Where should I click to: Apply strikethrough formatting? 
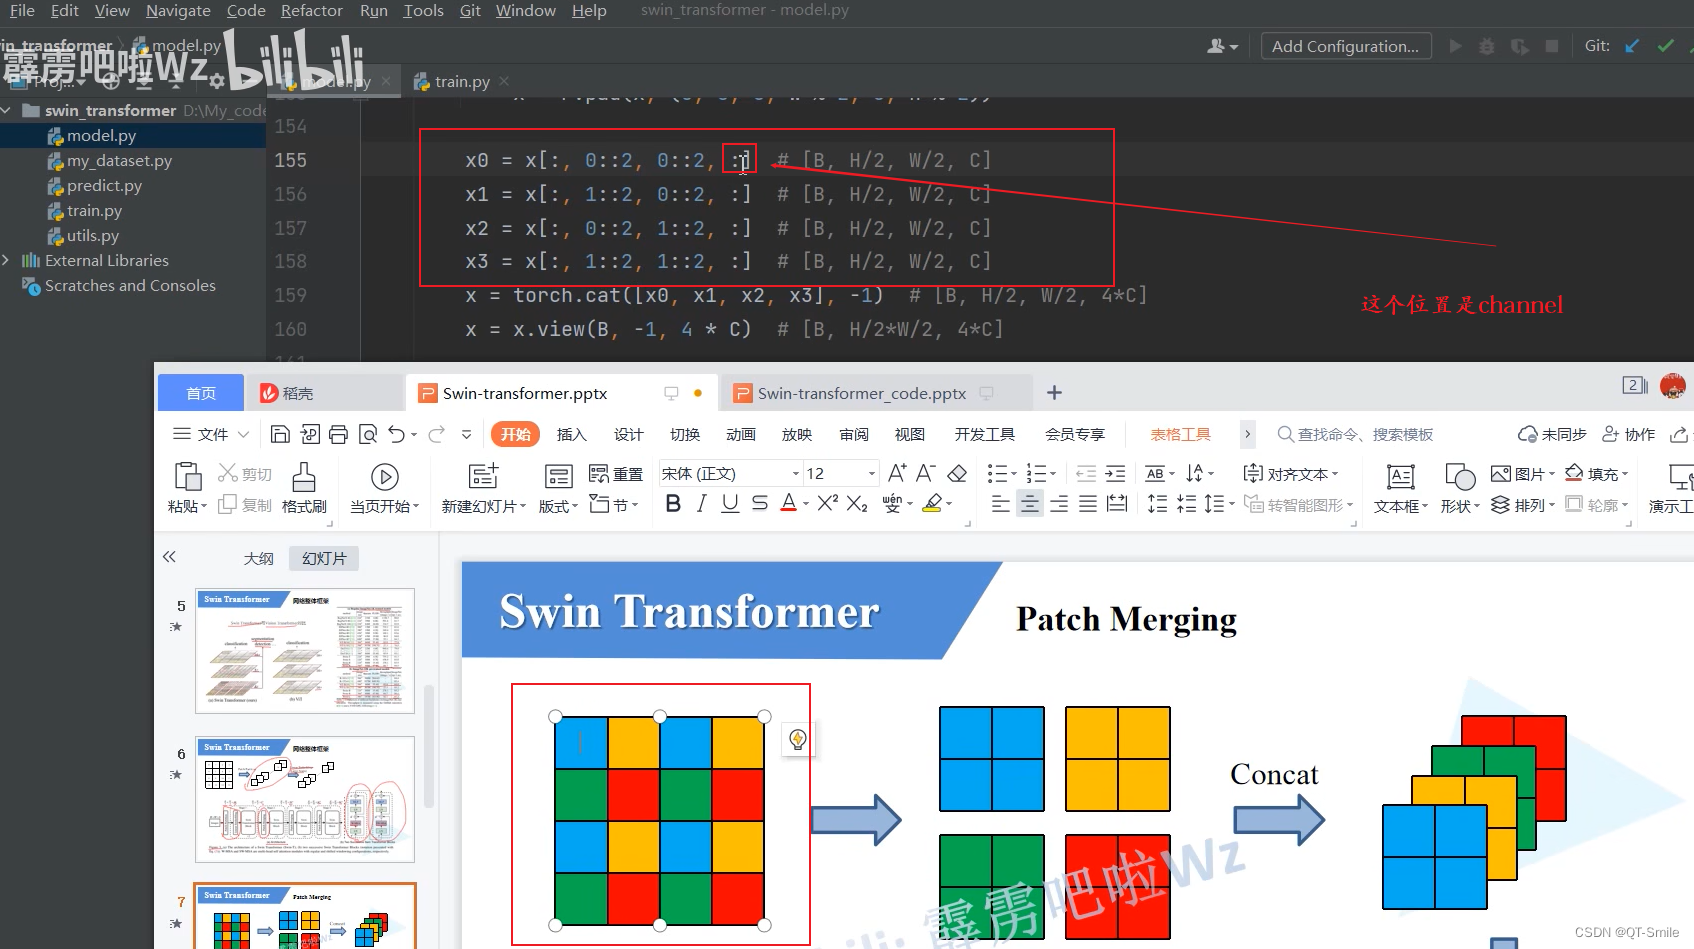point(760,504)
